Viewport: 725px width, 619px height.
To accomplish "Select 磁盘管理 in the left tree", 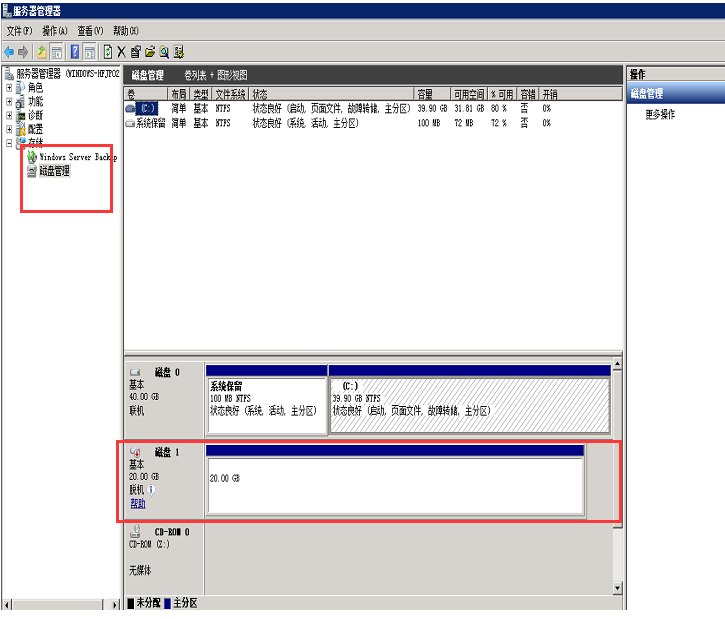I will [x=54, y=171].
